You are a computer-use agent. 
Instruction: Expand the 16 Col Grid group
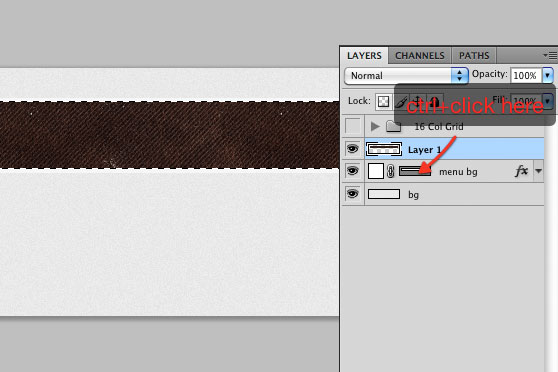tap(374, 126)
